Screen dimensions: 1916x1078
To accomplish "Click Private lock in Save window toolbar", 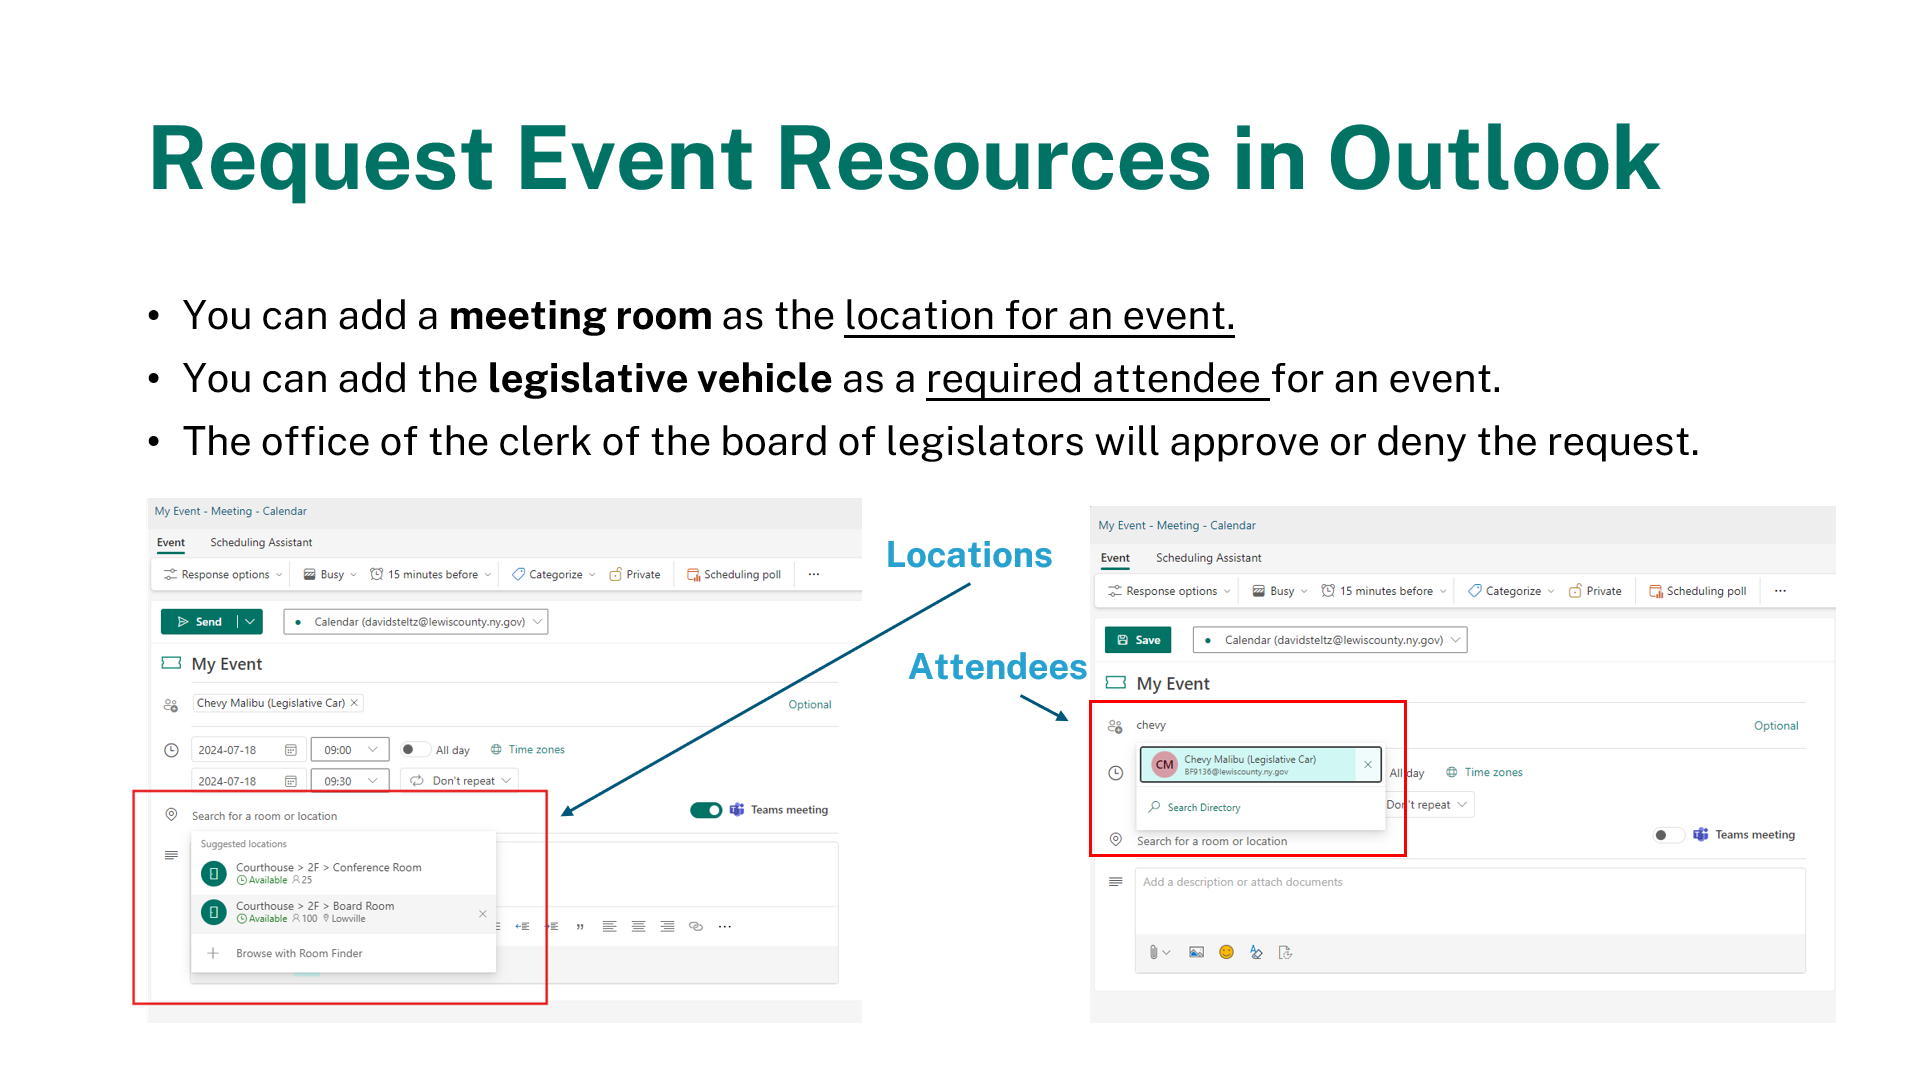I will (x=1595, y=591).
